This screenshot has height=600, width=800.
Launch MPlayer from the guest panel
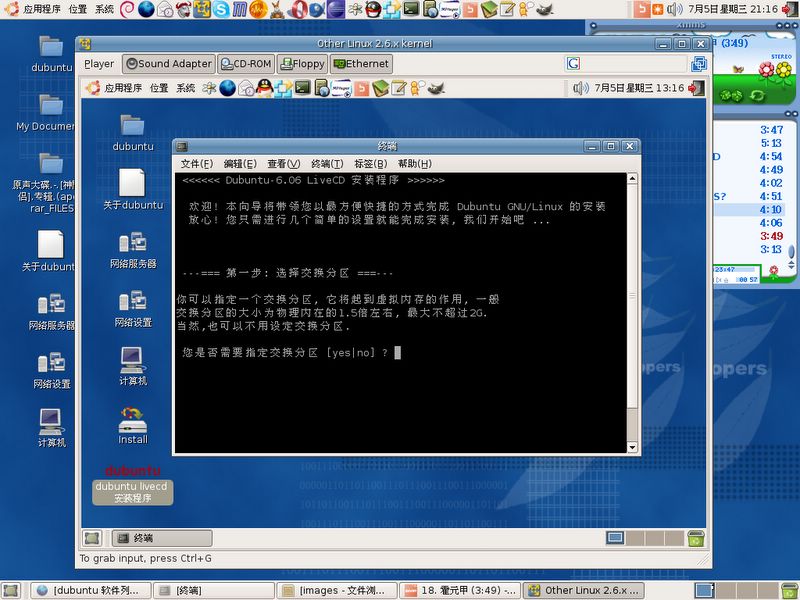coord(341,88)
